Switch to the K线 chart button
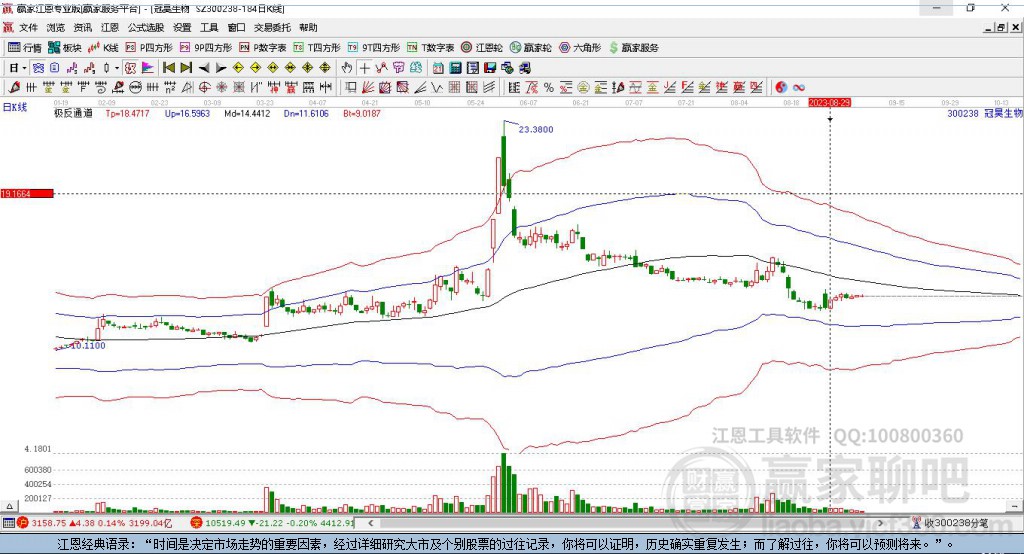1024x554 pixels. coord(103,48)
